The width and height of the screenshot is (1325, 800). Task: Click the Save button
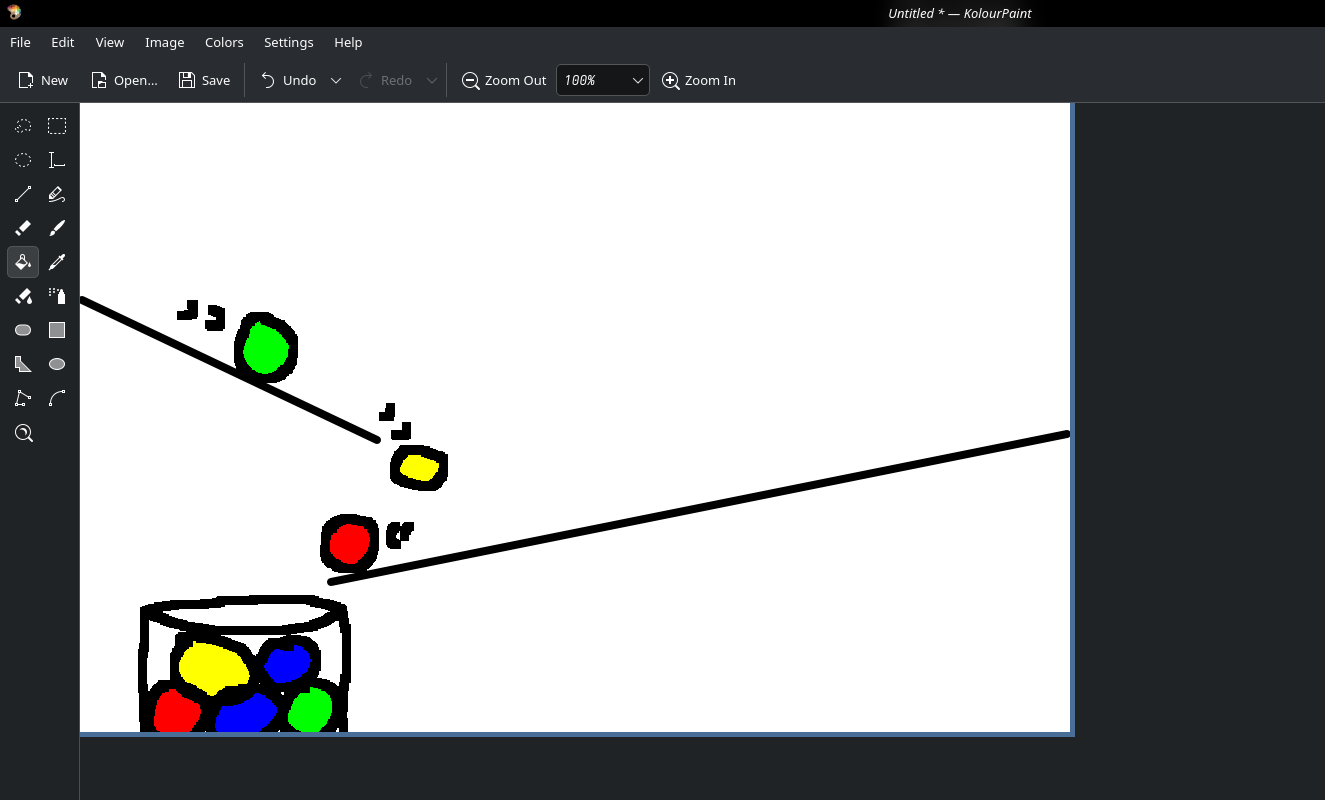(204, 80)
